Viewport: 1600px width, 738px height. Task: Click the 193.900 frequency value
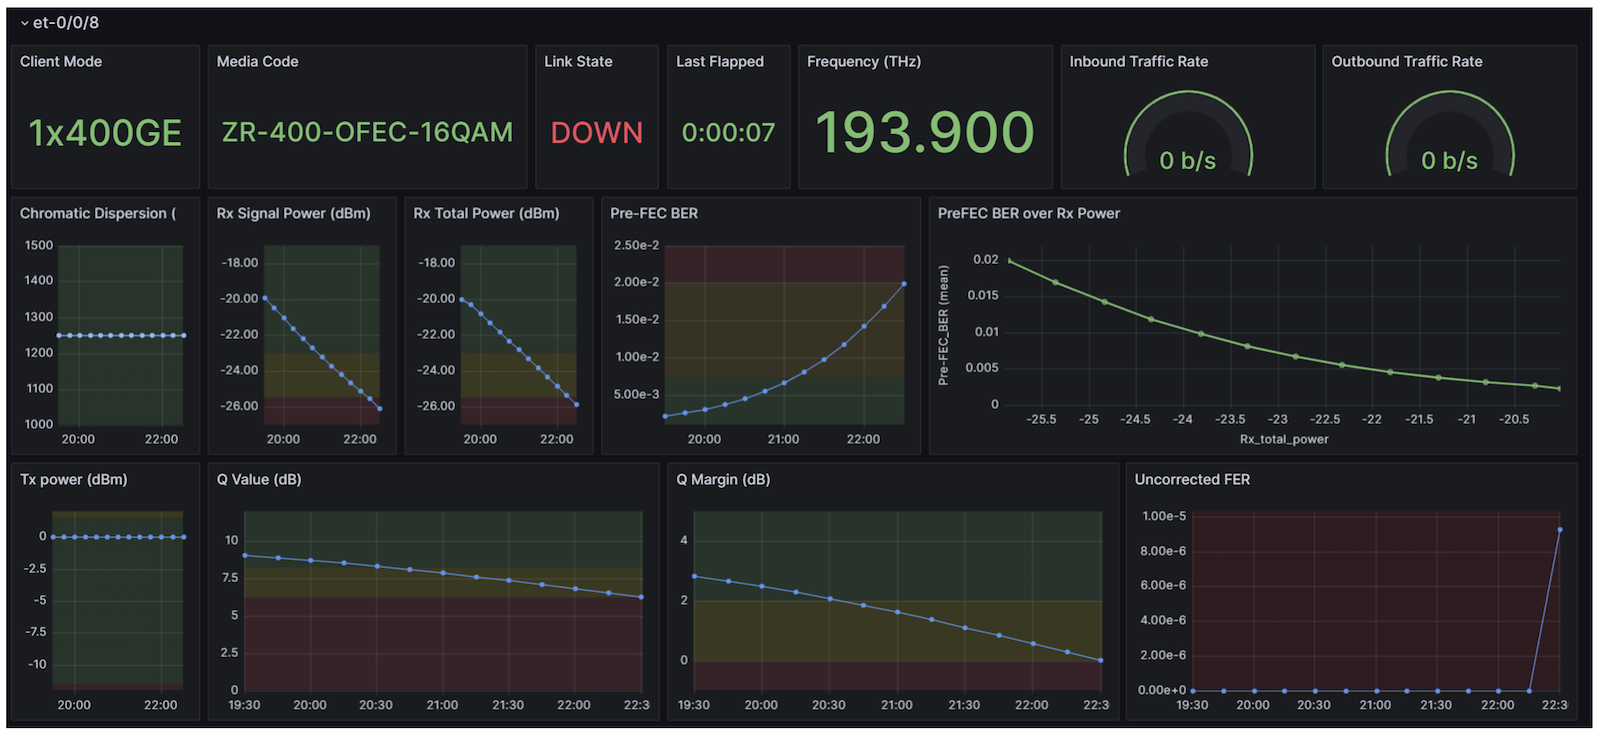pos(925,132)
